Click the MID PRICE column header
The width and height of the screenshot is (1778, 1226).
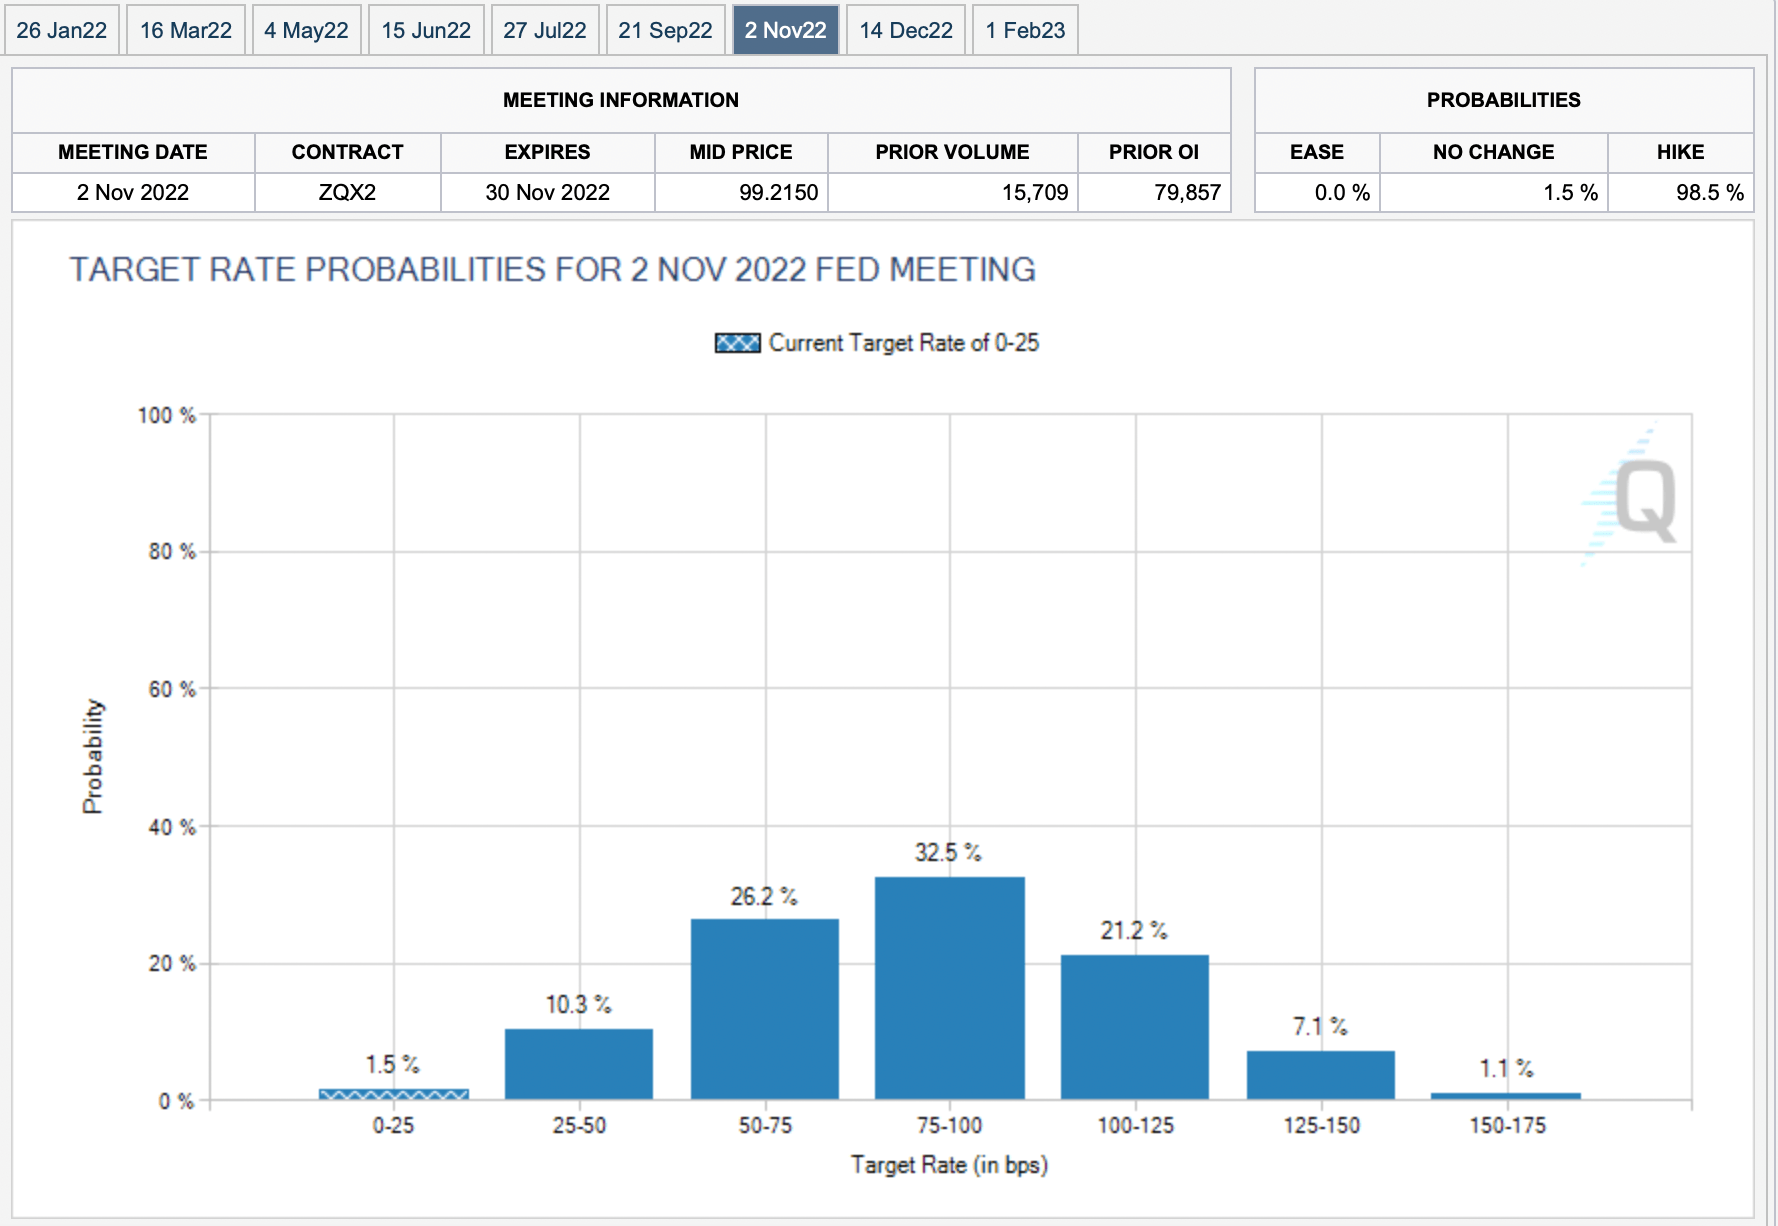coord(741,152)
